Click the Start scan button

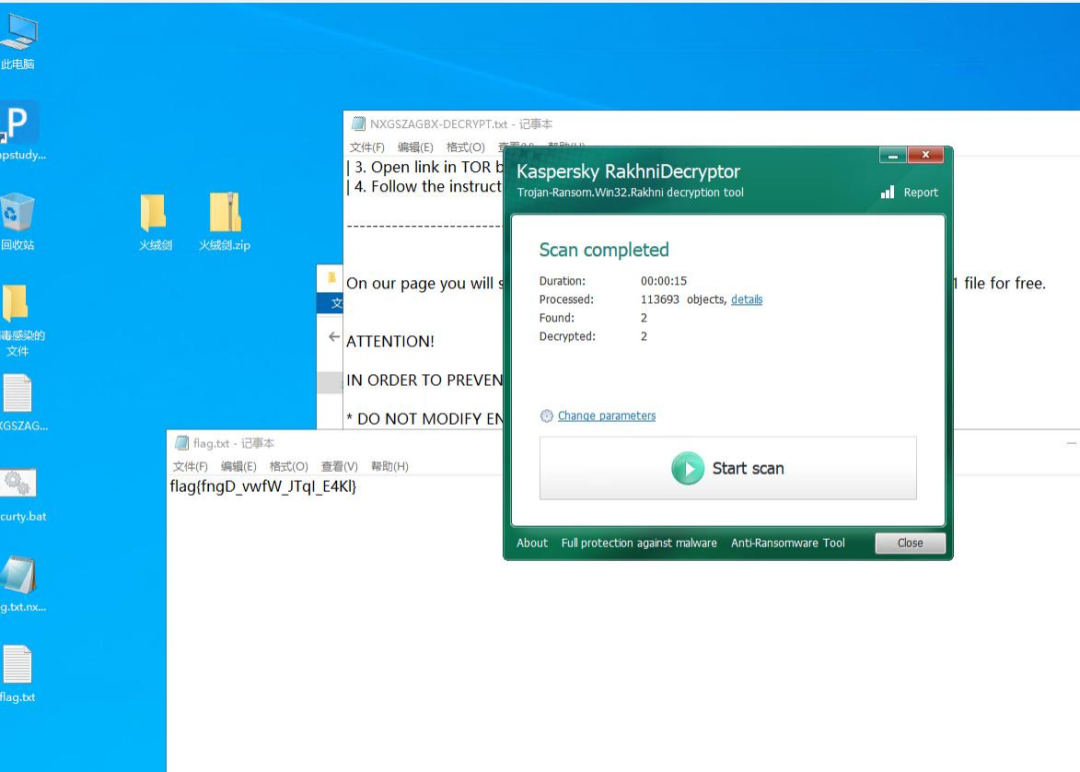click(x=728, y=468)
